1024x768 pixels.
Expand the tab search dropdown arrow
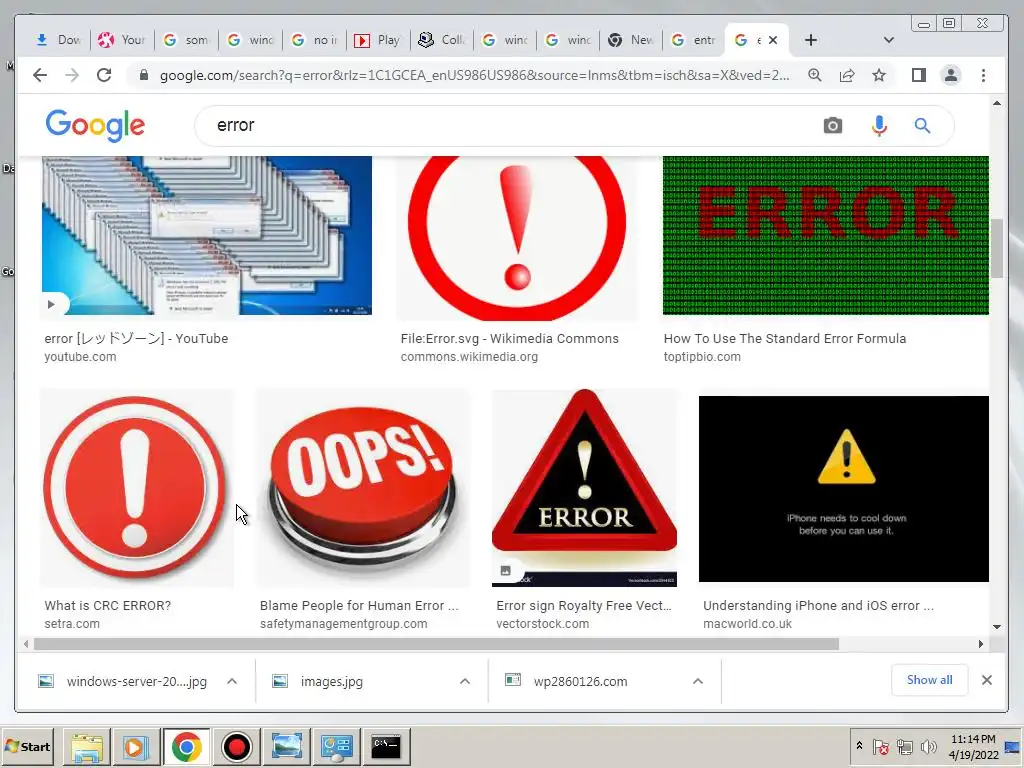pyautogui.click(x=889, y=40)
